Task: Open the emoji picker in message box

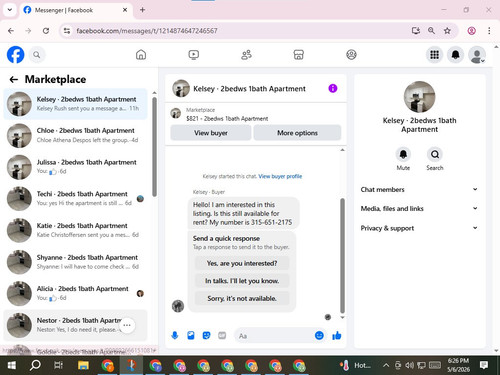Action: click(x=319, y=335)
